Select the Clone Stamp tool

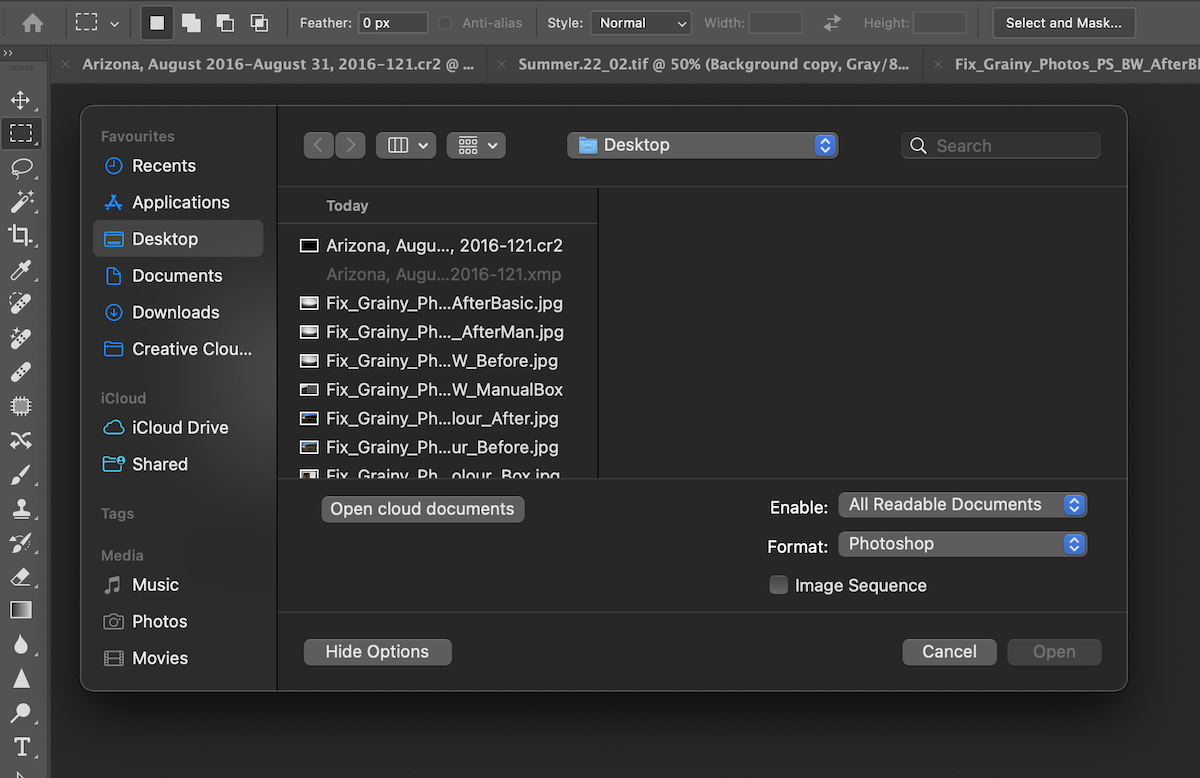22,508
